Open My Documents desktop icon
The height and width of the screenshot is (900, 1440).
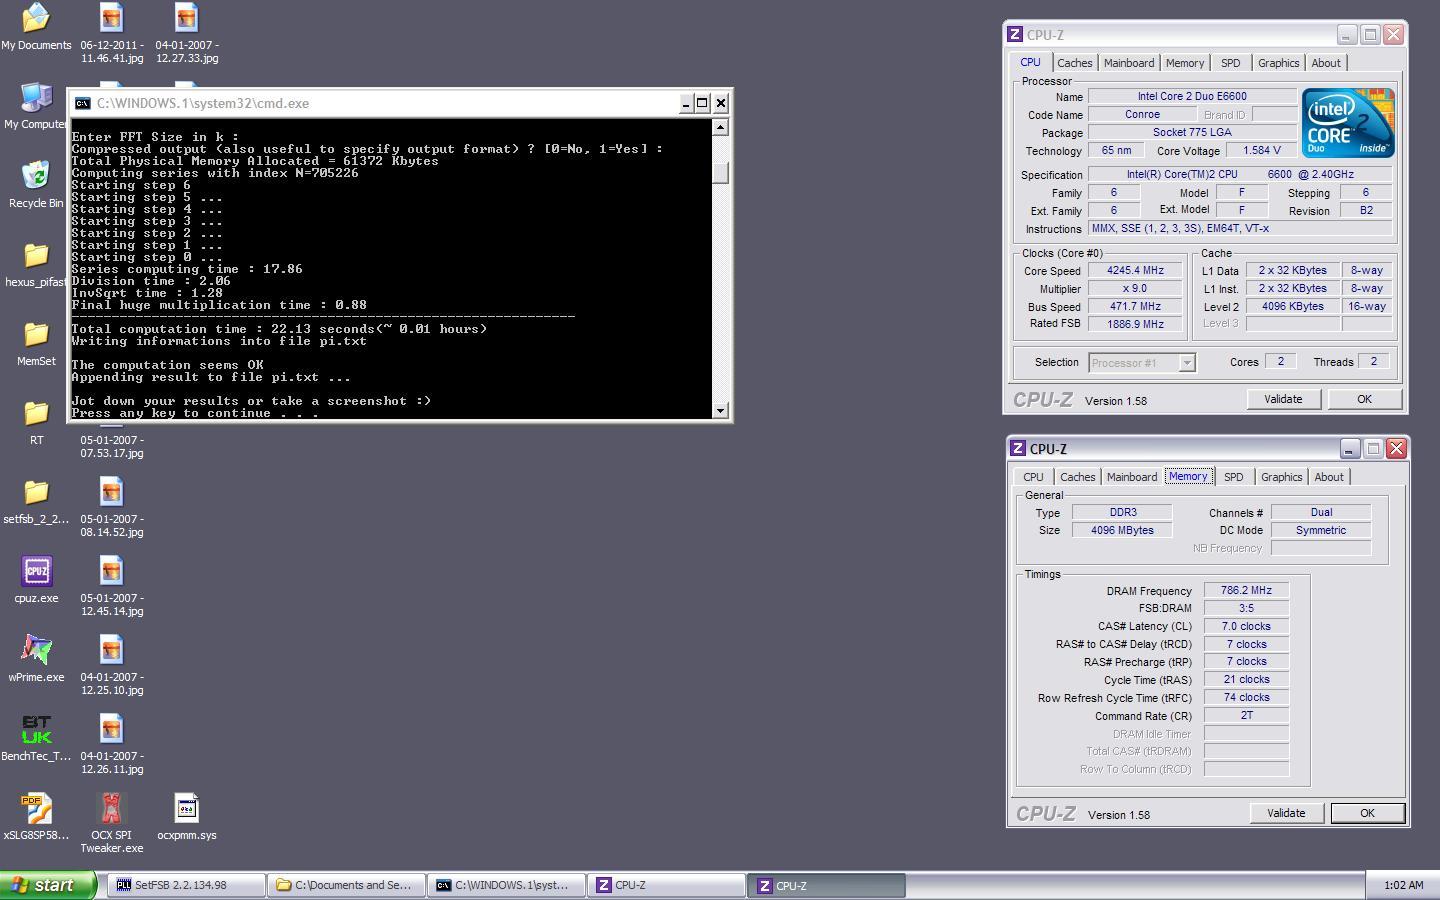click(36, 27)
